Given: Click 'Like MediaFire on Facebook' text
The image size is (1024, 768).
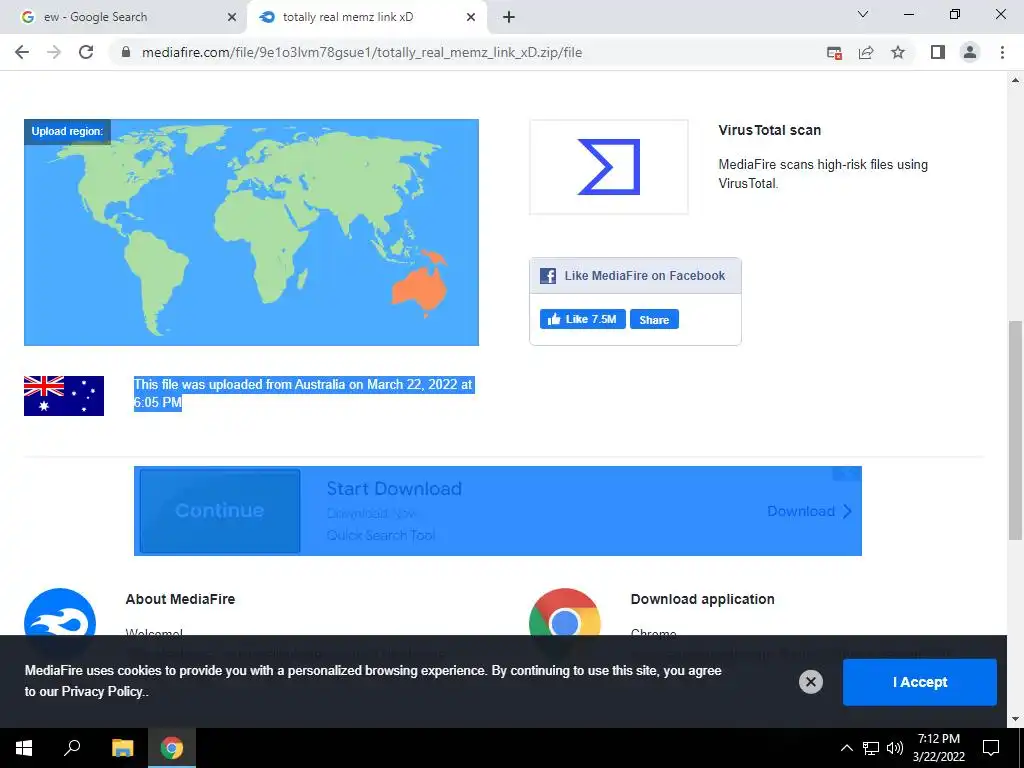Looking at the screenshot, I should point(645,276).
